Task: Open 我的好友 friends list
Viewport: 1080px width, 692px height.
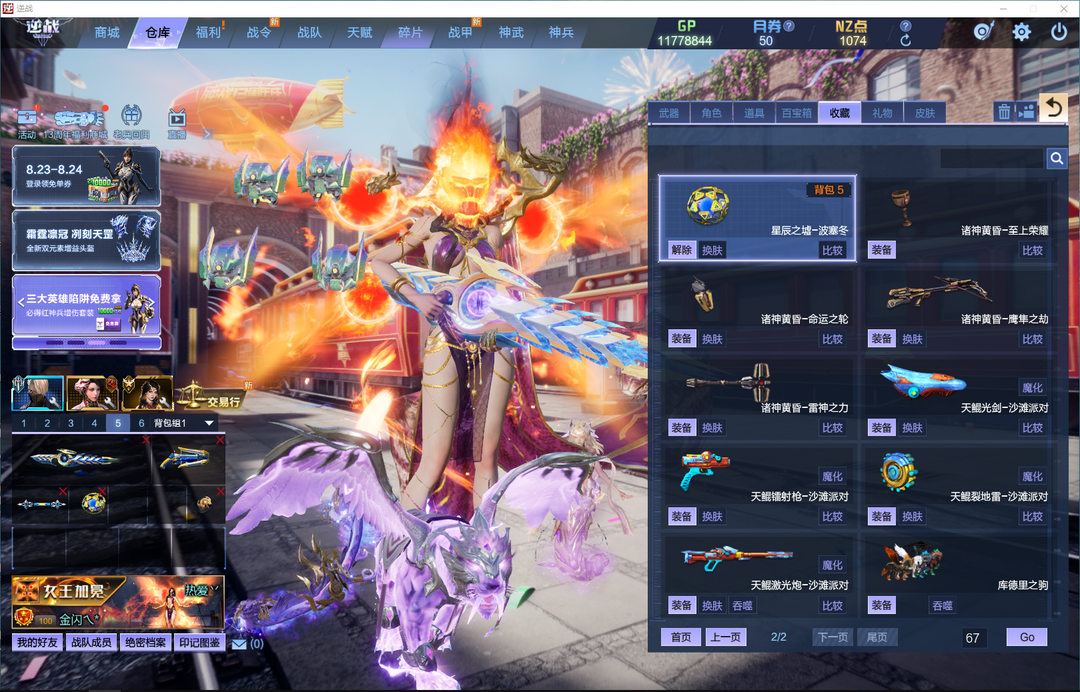Action: coord(37,642)
